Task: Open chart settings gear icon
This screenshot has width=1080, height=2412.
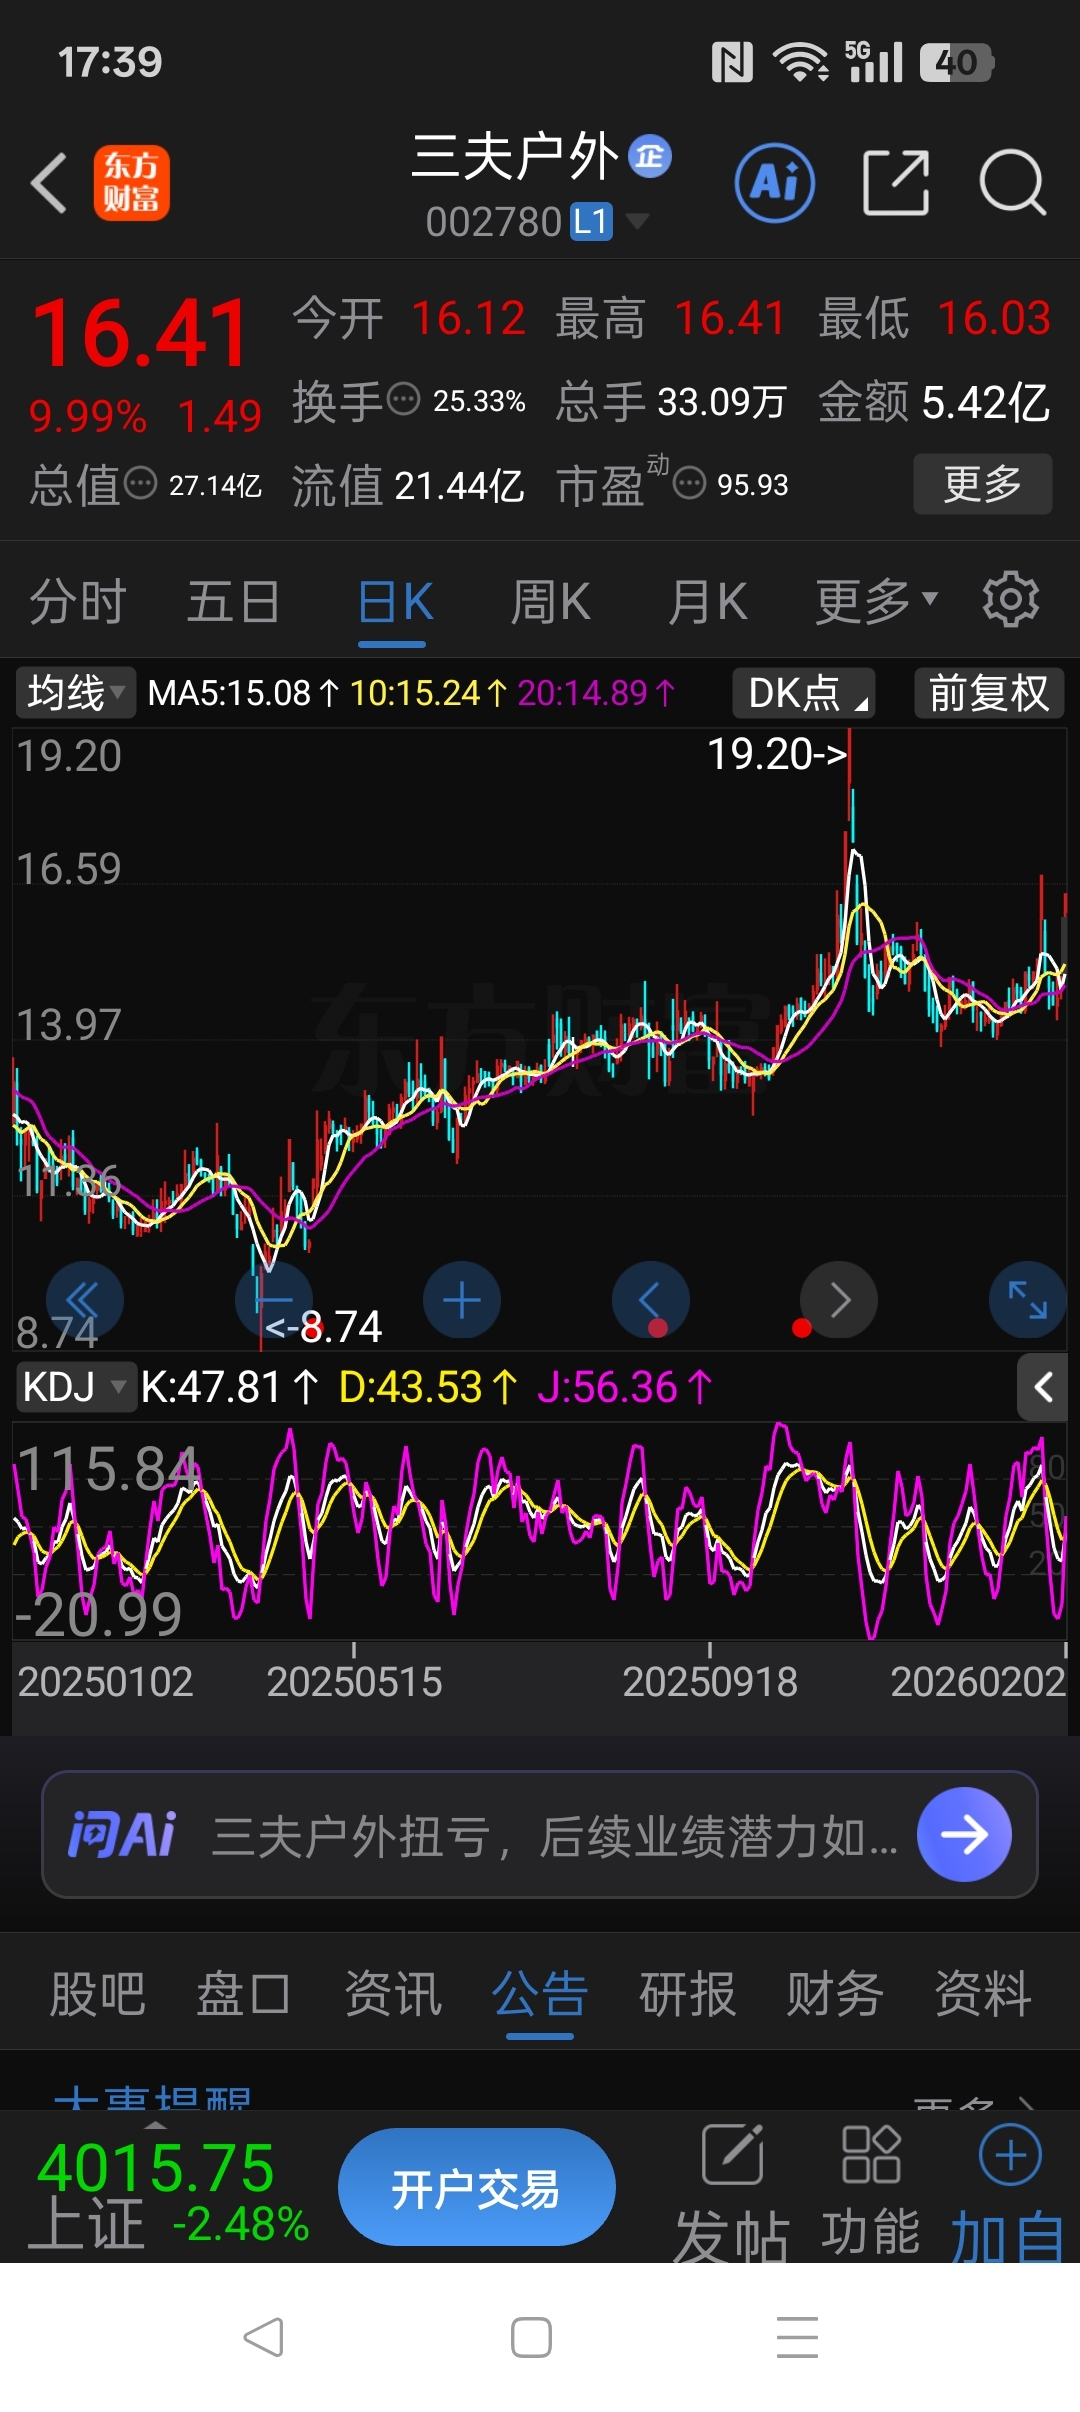Action: click(1010, 600)
